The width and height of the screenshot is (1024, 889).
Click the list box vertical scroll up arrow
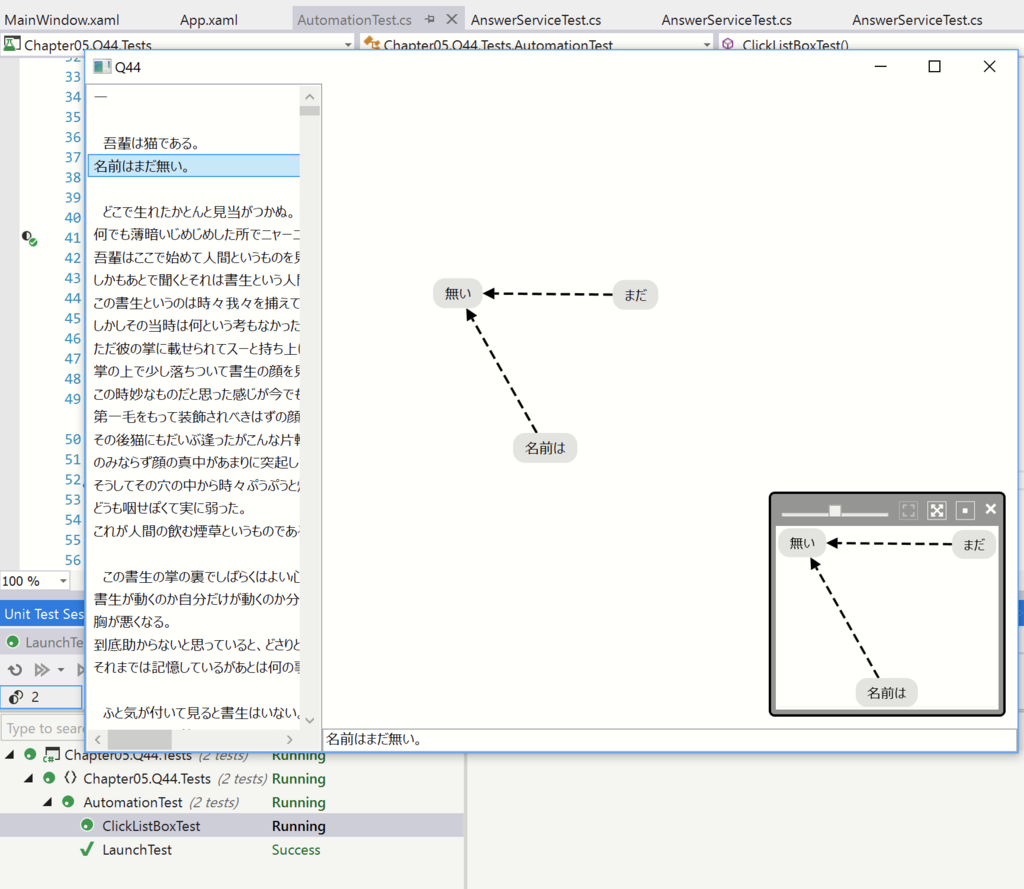coord(310,97)
